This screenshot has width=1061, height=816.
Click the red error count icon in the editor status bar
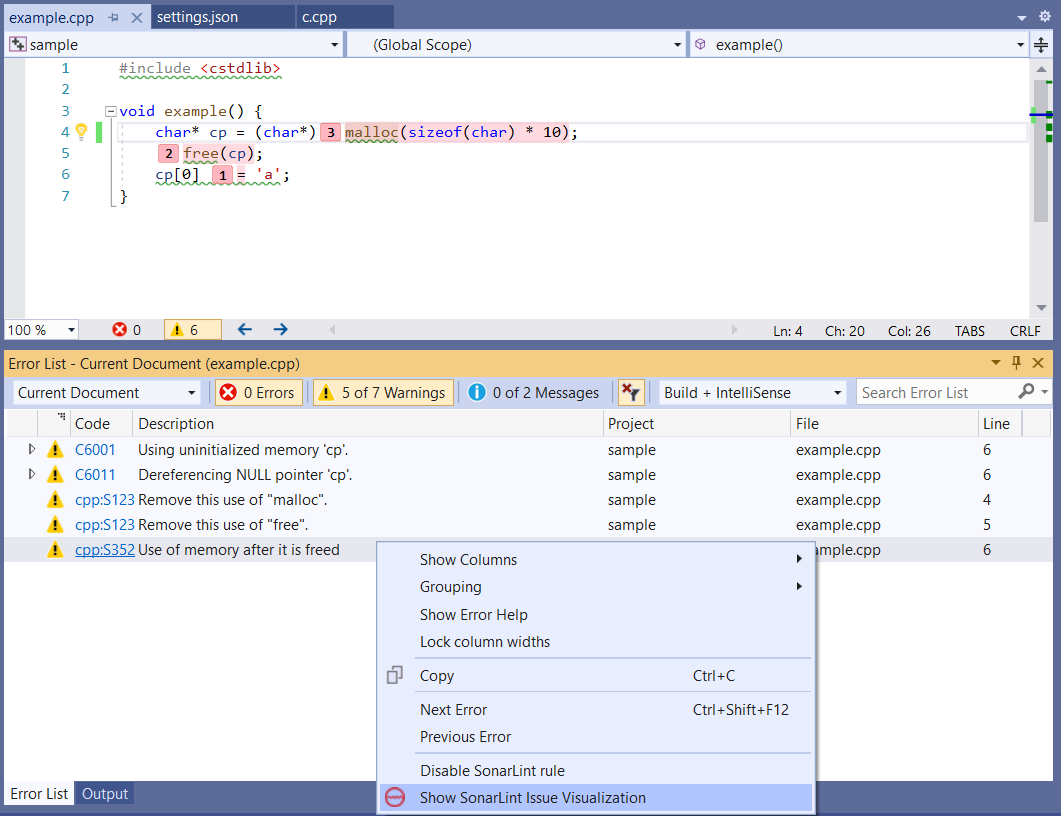[x=120, y=330]
